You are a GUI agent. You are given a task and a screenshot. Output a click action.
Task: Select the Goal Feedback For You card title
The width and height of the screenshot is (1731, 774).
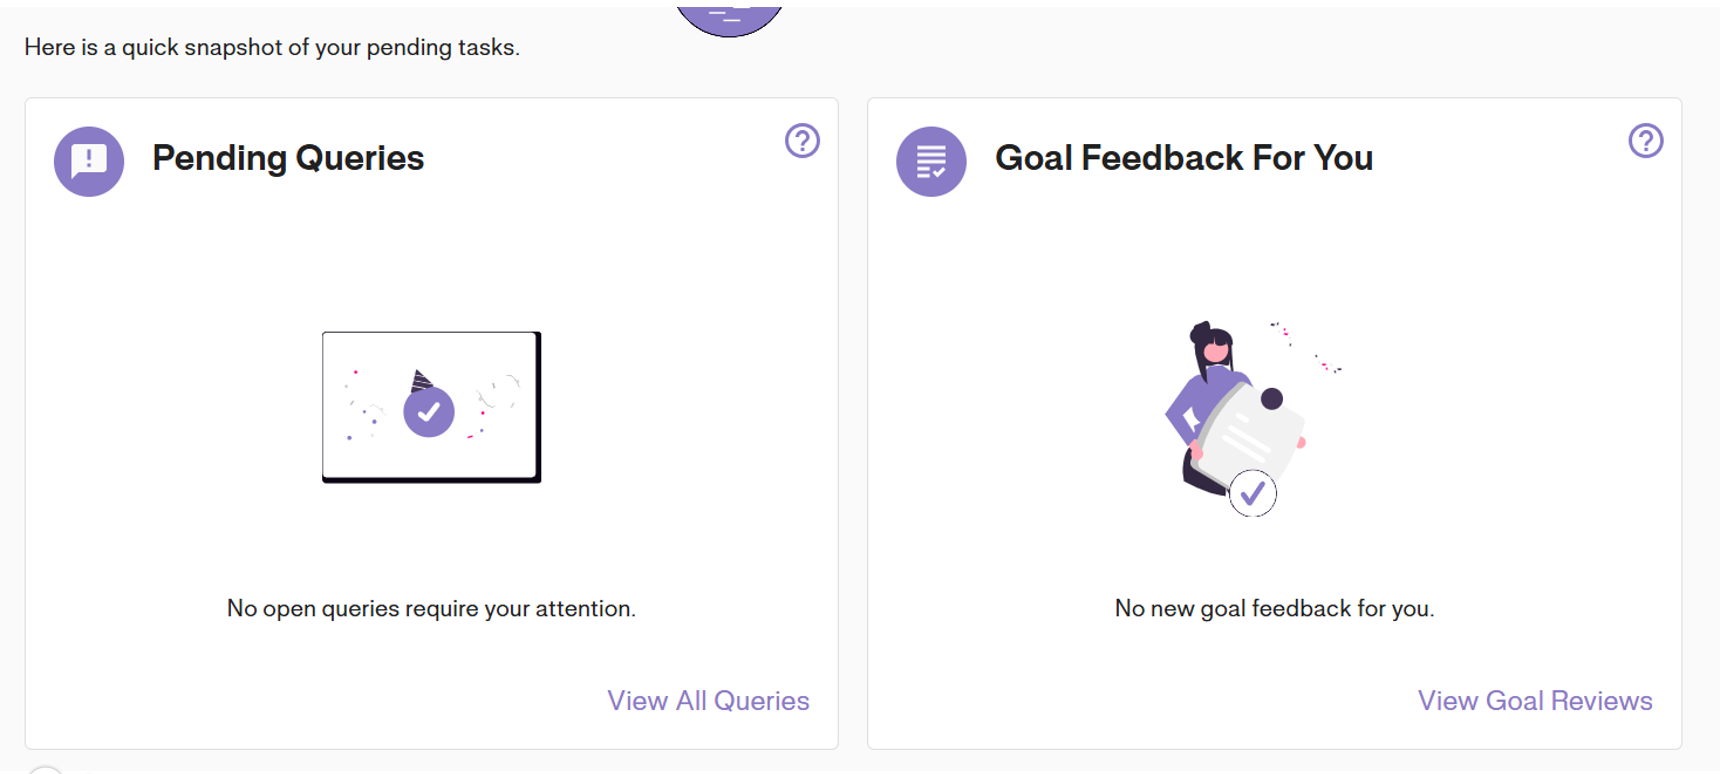tap(1184, 158)
